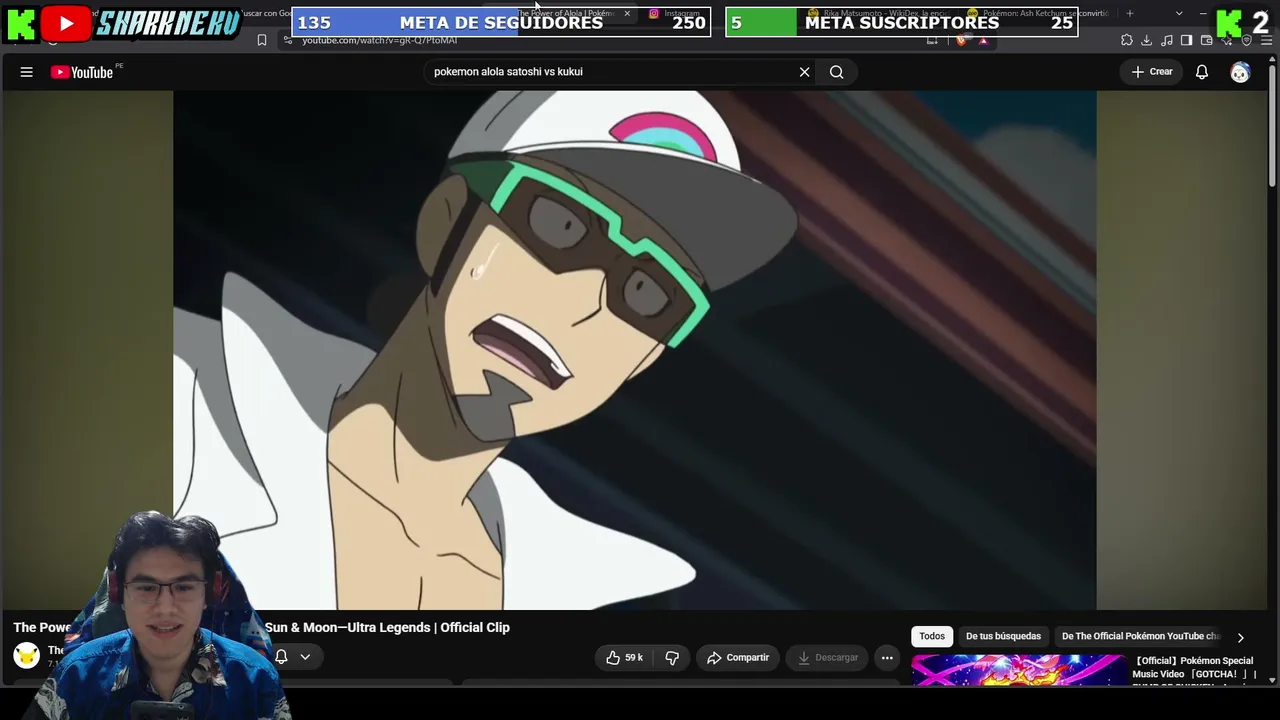Open the channel avatar beside the title
Image resolution: width=1280 pixels, height=720 pixels.
[27, 656]
